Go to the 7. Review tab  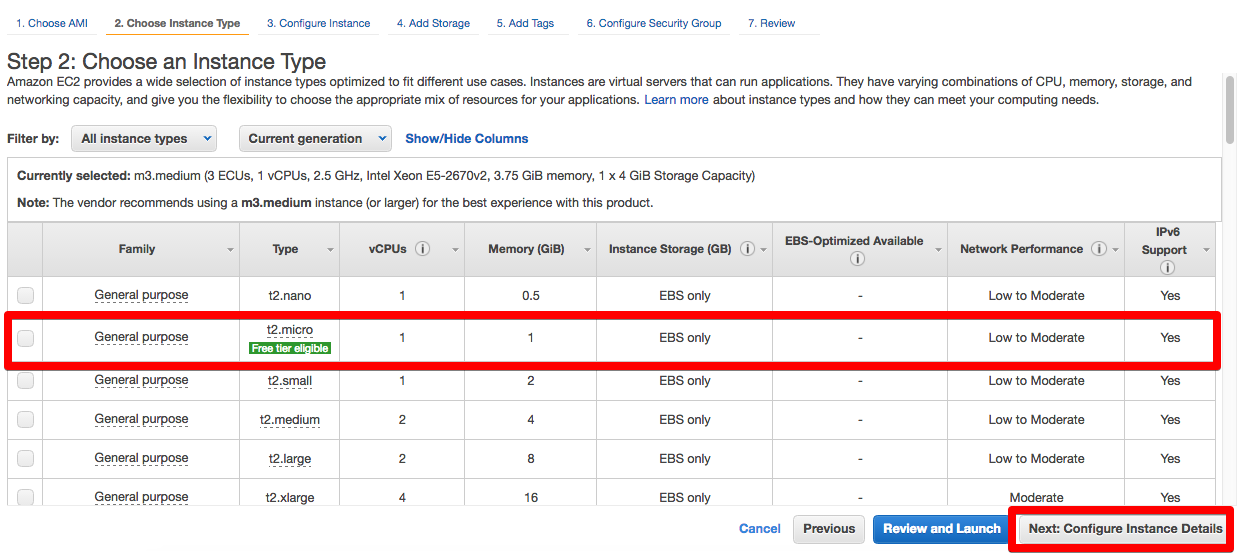click(x=772, y=23)
